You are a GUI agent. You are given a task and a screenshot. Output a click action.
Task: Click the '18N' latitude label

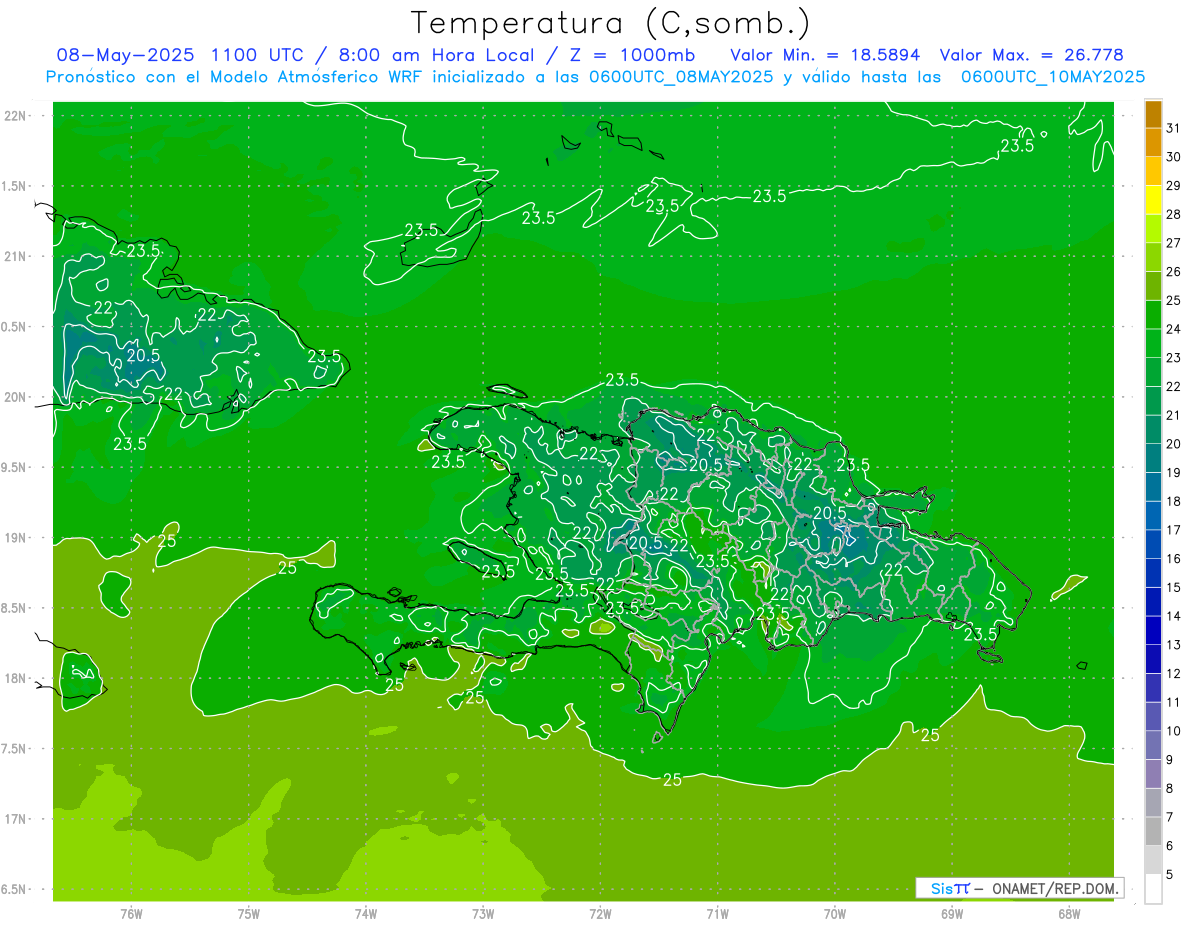click(x=14, y=678)
